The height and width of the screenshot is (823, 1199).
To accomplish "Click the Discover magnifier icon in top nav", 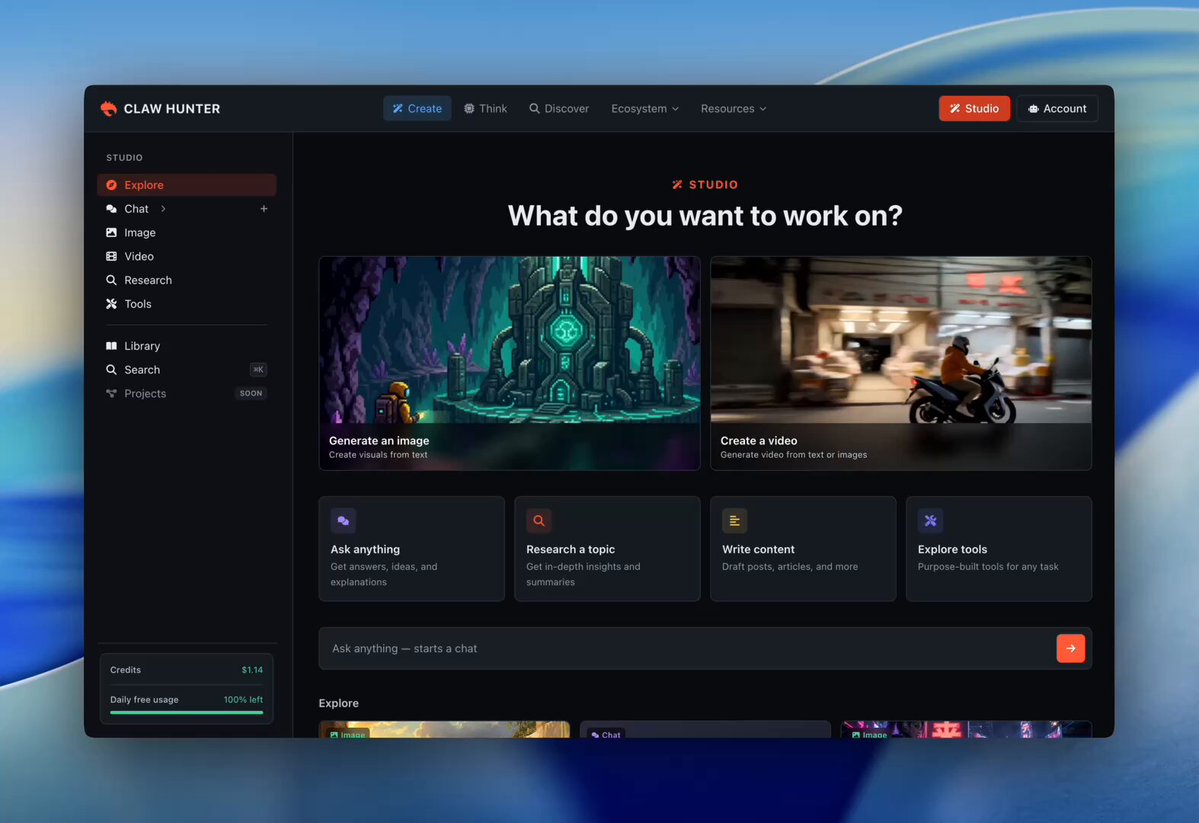I will pyautogui.click(x=535, y=109).
